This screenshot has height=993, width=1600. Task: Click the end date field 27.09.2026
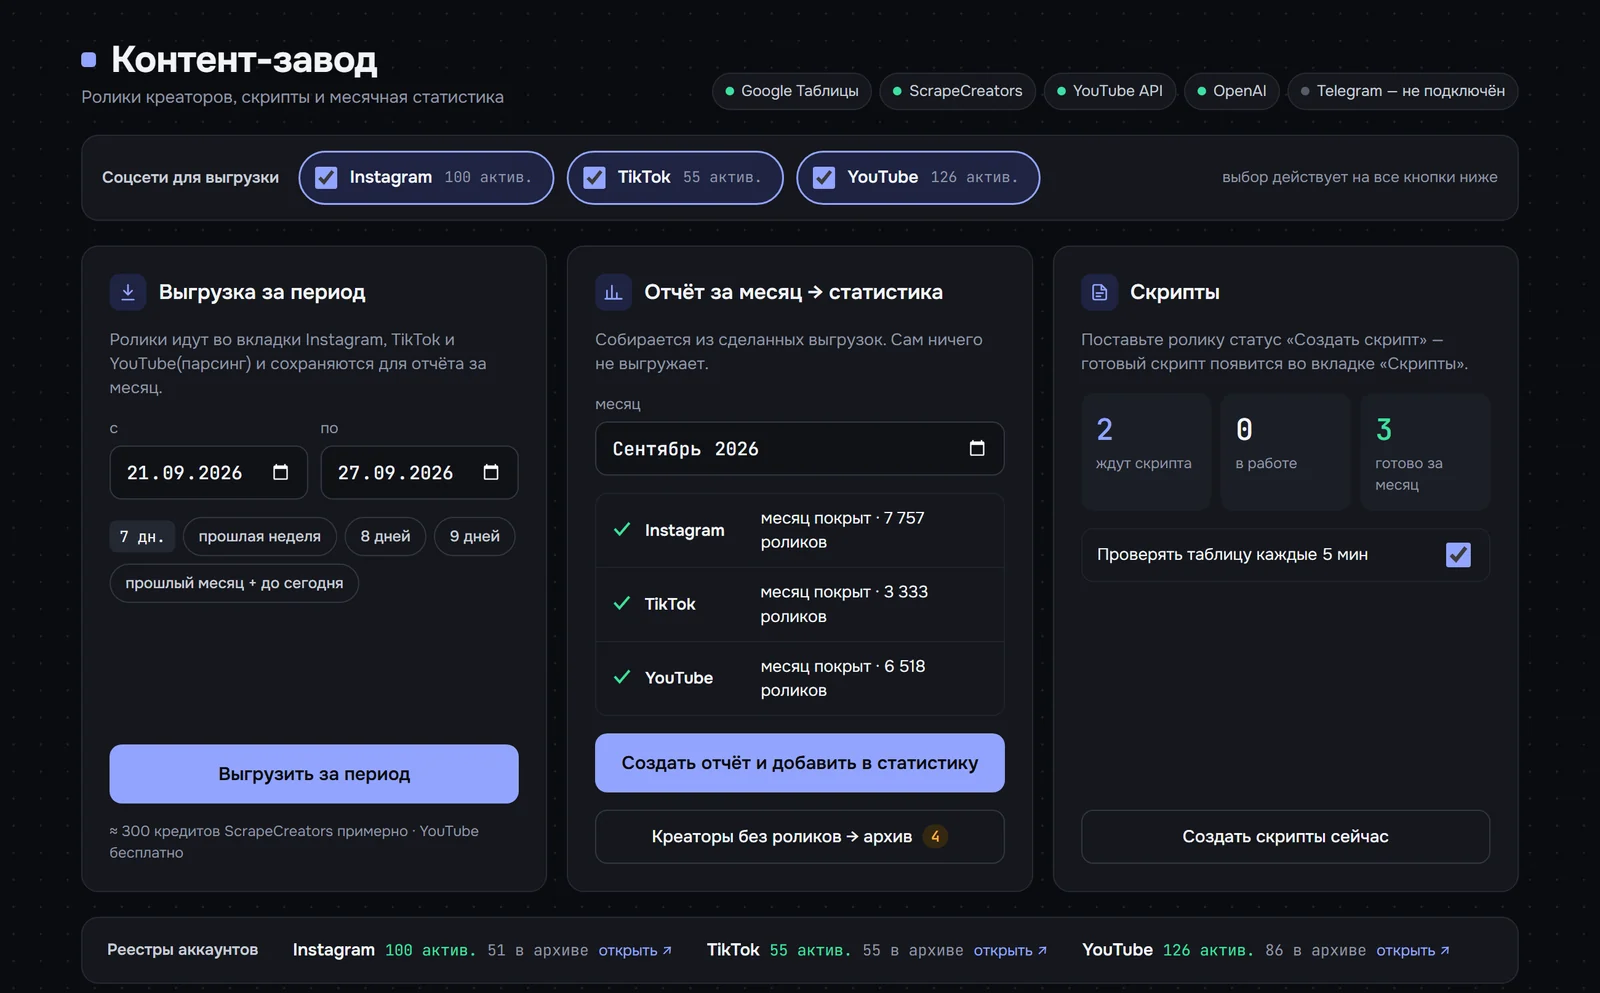[419, 472]
